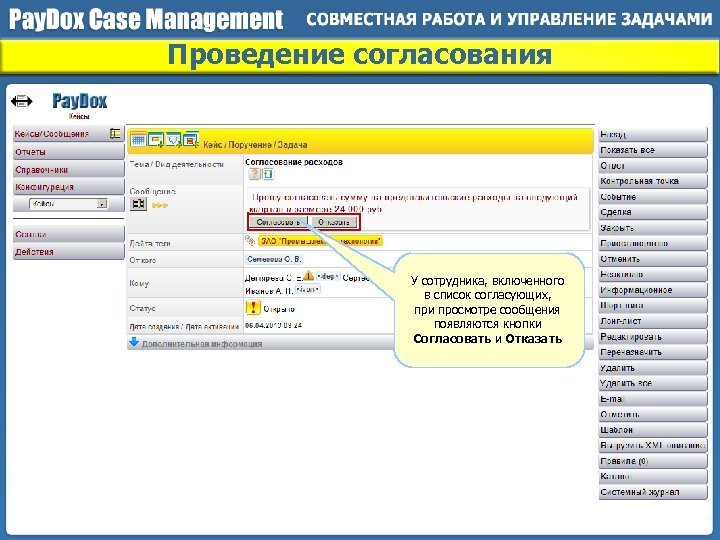Image resolution: width=720 pixels, height=540 pixels.
Task: Click the Удалить все button
Action: [x=652, y=383]
